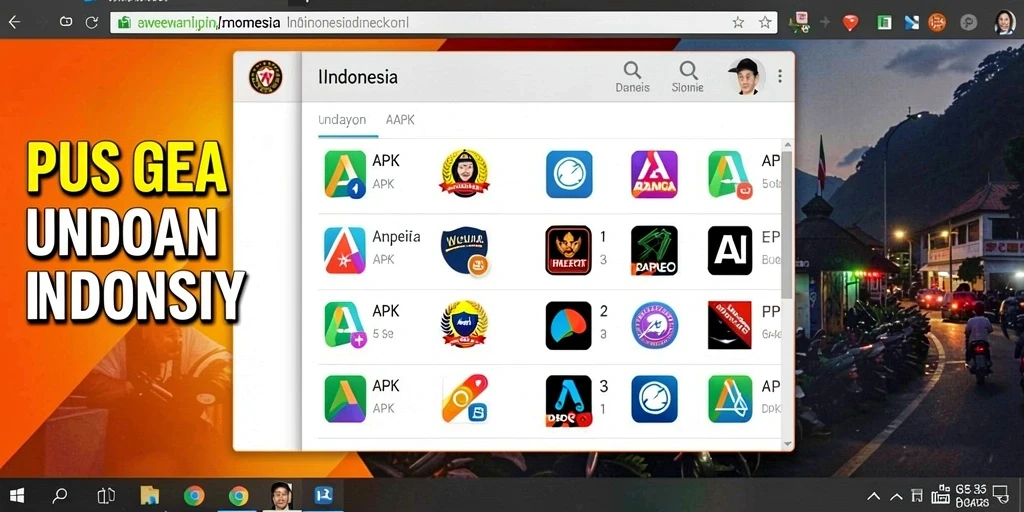1024x512 pixels.
Task: Open the red heart browser extension
Action: pyautogui.click(x=850, y=23)
